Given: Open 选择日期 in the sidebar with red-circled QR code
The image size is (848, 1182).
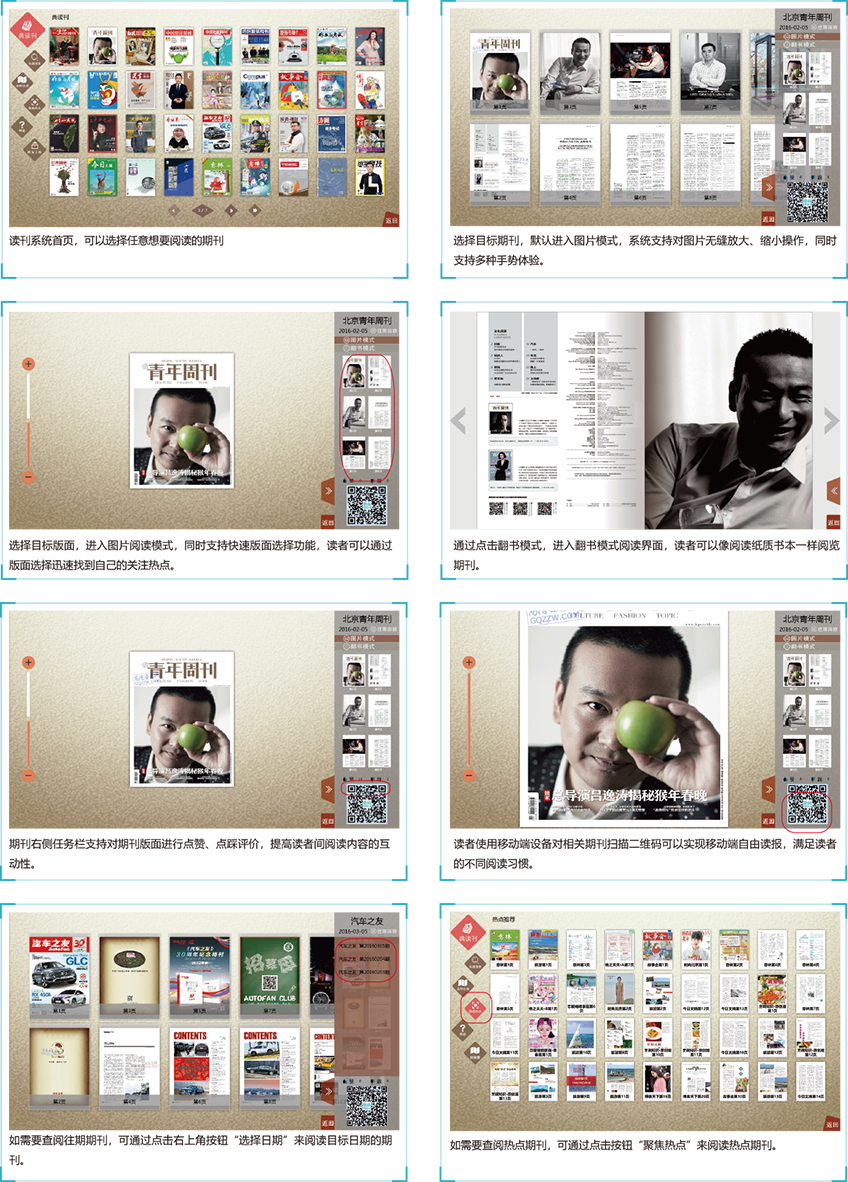Looking at the screenshot, I should pos(827,629).
